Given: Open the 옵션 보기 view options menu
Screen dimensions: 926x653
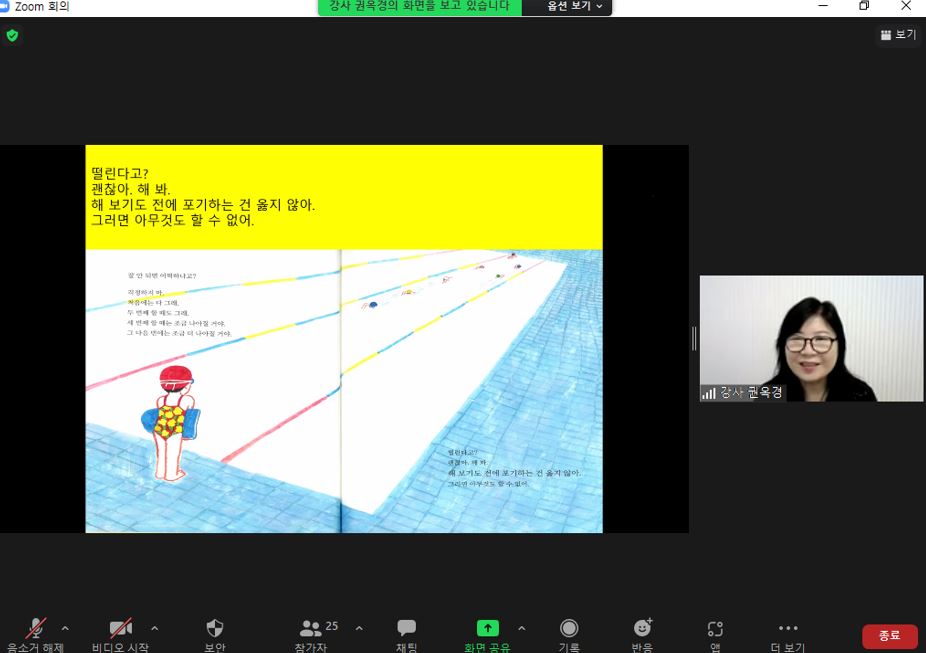Looking at the screenshot, I should (x=575, y=6).
